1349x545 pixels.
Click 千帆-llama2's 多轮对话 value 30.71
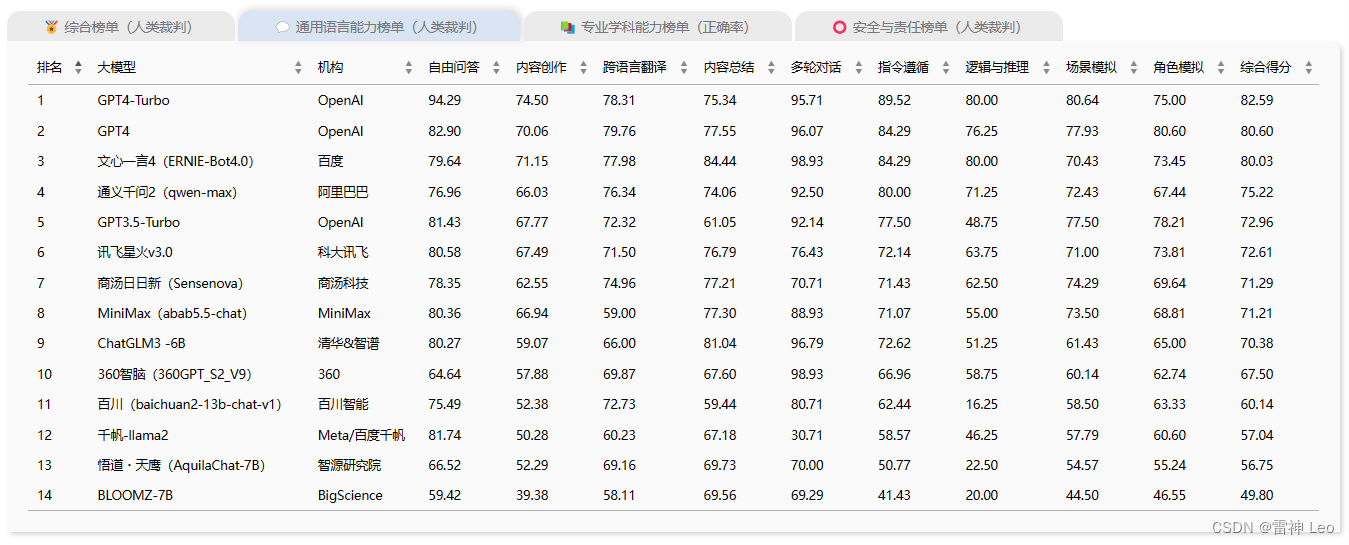[807, 435]
